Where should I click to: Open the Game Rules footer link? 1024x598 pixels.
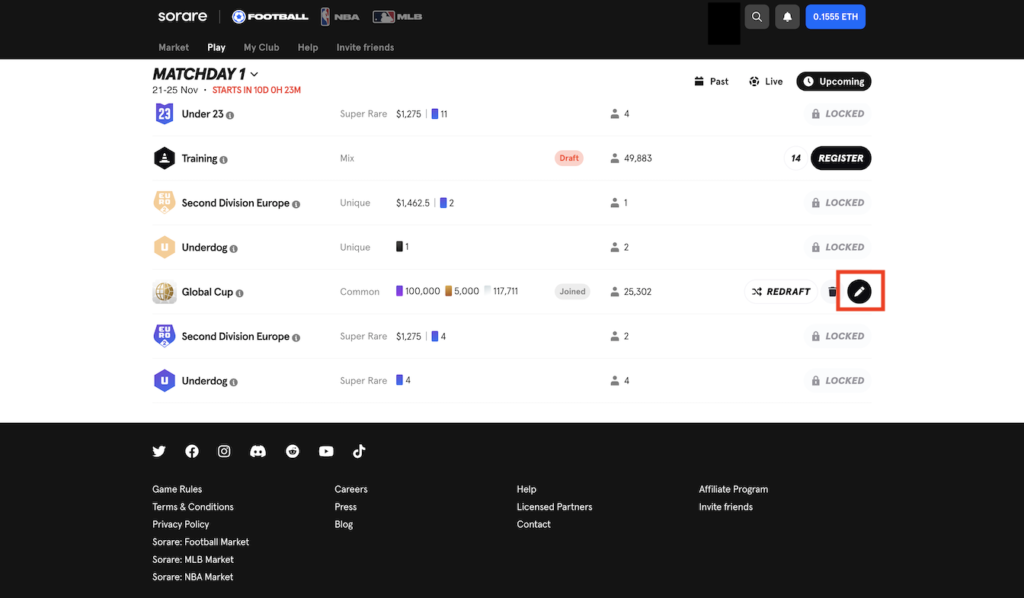pyautogui.click(x=177, y=489)
